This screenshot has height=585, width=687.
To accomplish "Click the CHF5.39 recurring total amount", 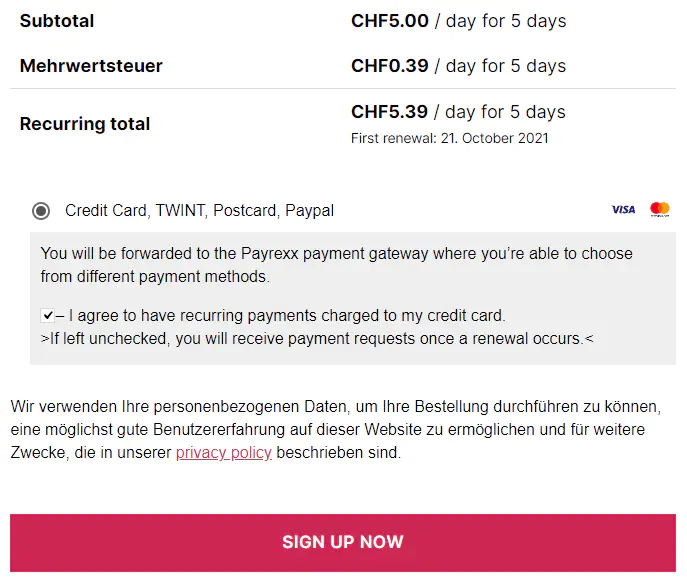I will point(390,112).
